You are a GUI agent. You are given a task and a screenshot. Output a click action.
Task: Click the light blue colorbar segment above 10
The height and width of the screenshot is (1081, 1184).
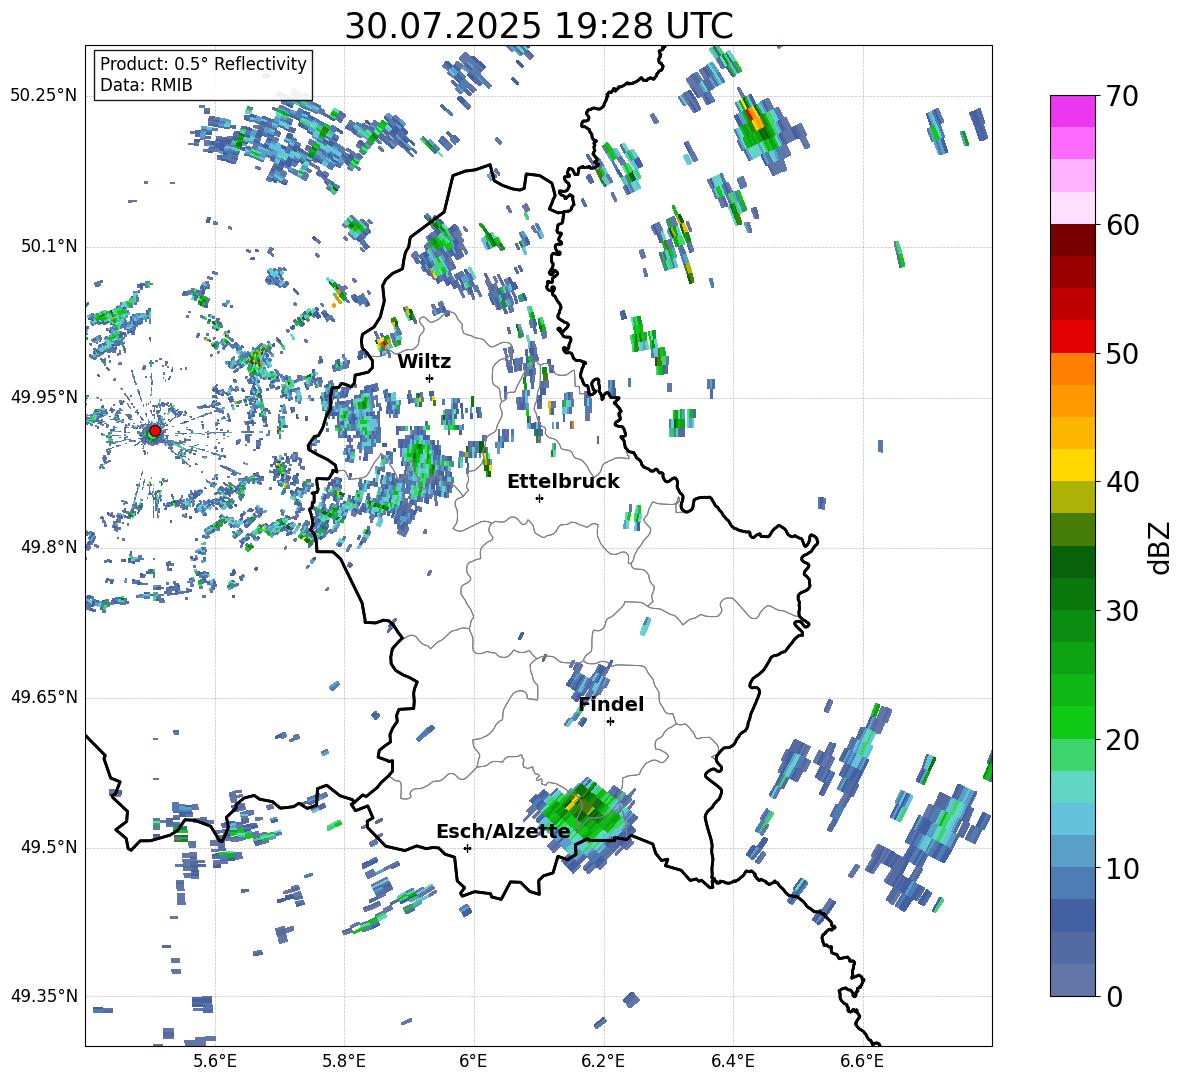pyautogui.click(x=1073, y=819)
